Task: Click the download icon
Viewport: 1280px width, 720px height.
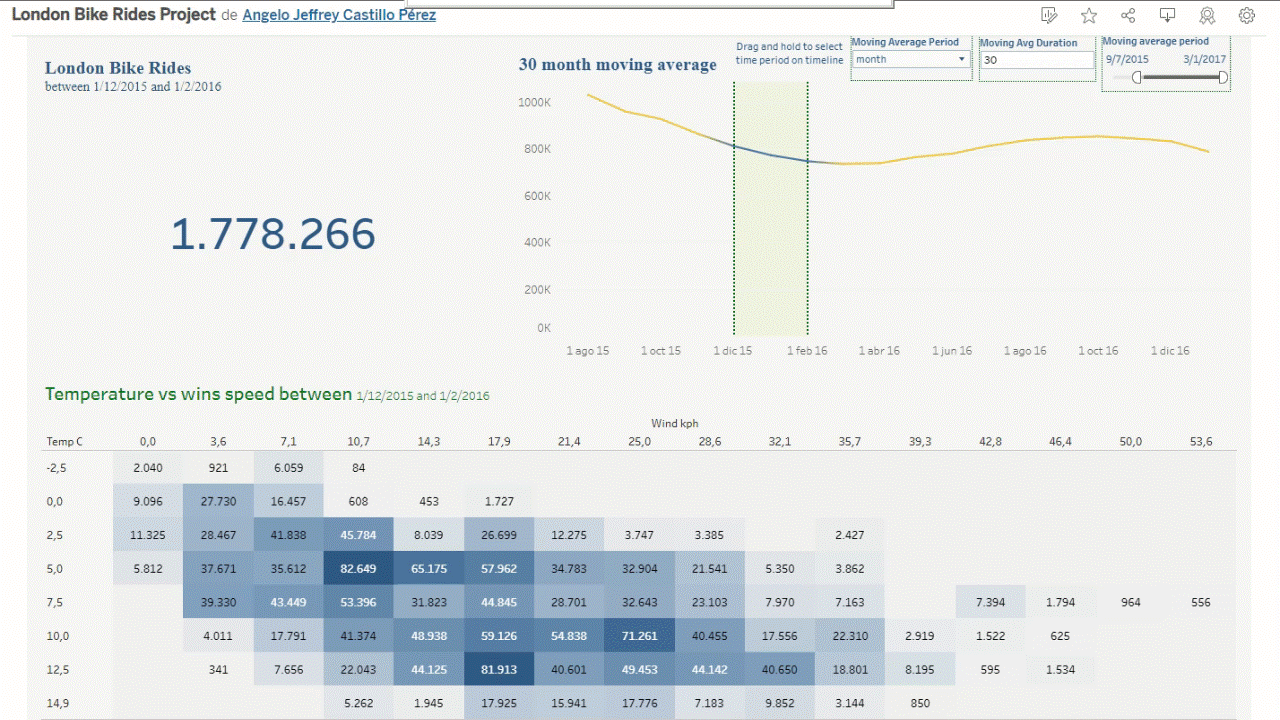Action: click(1167, 15)
